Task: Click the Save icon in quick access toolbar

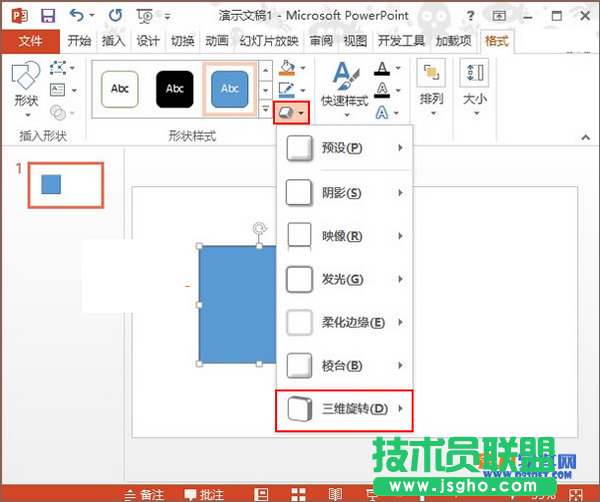Action: click(x=48, y=16)
